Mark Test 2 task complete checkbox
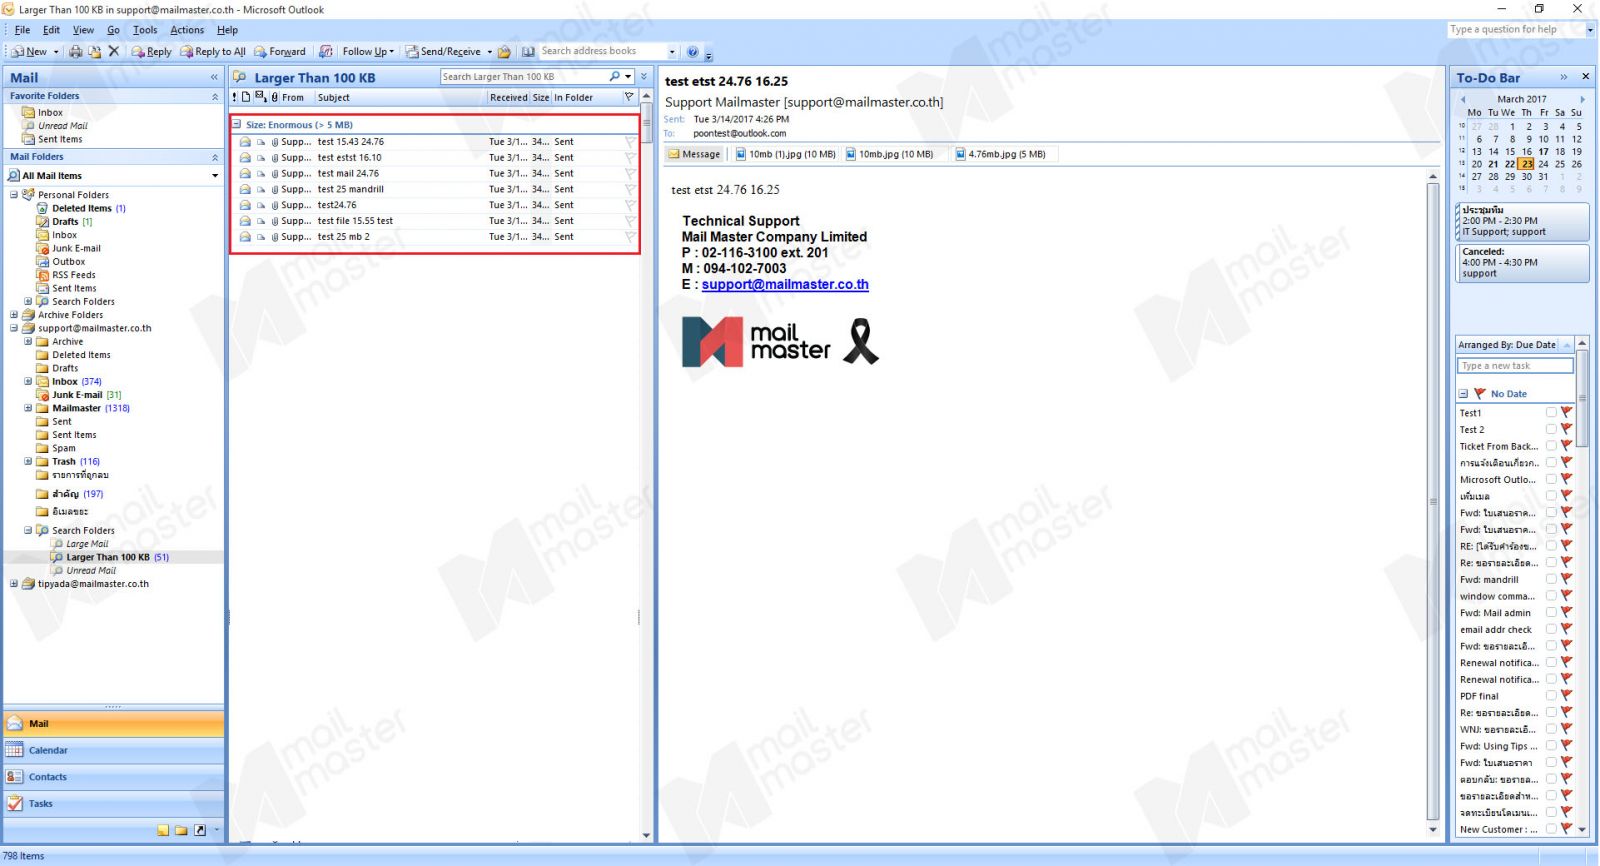 1551,429
